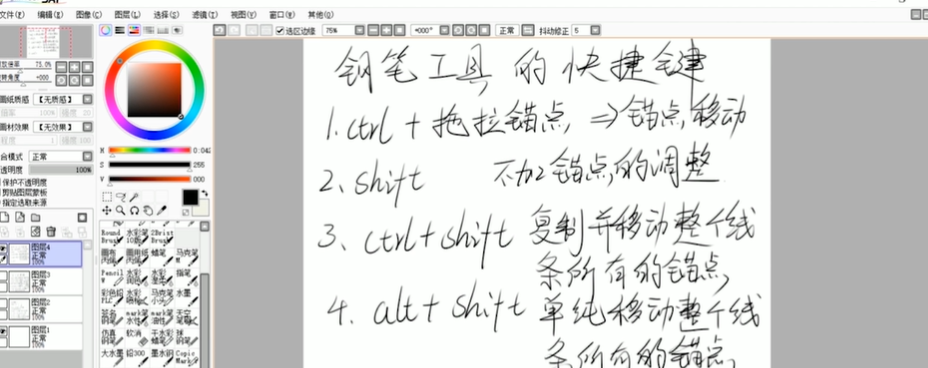928x368 pixels.
Task: Open the 画纸质感 dropdown
Action: [x=87, y=99]
